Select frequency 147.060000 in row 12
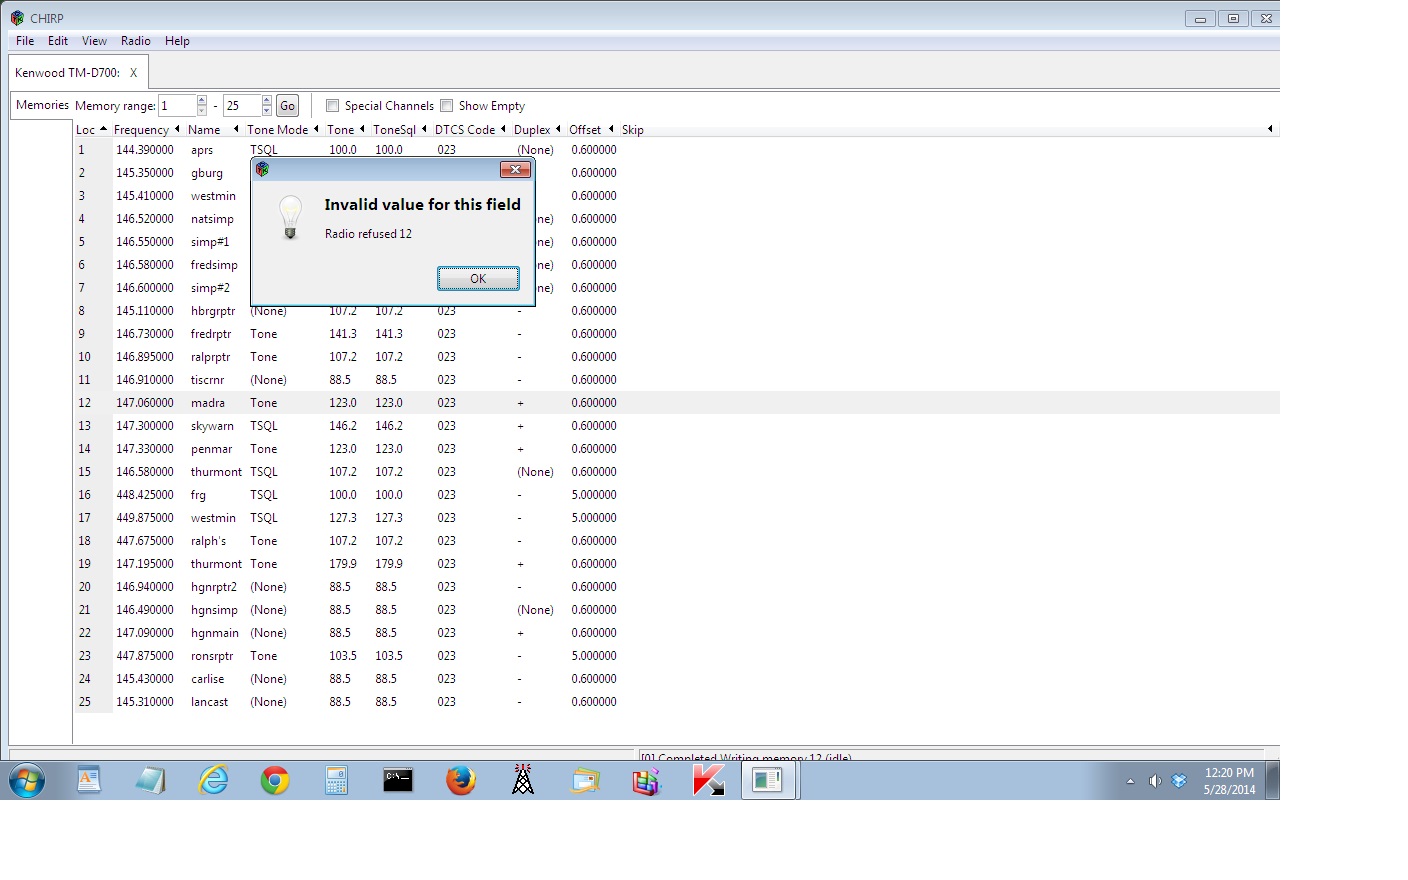This screenshot has width=1408, height=880. (x=145, y=403)
